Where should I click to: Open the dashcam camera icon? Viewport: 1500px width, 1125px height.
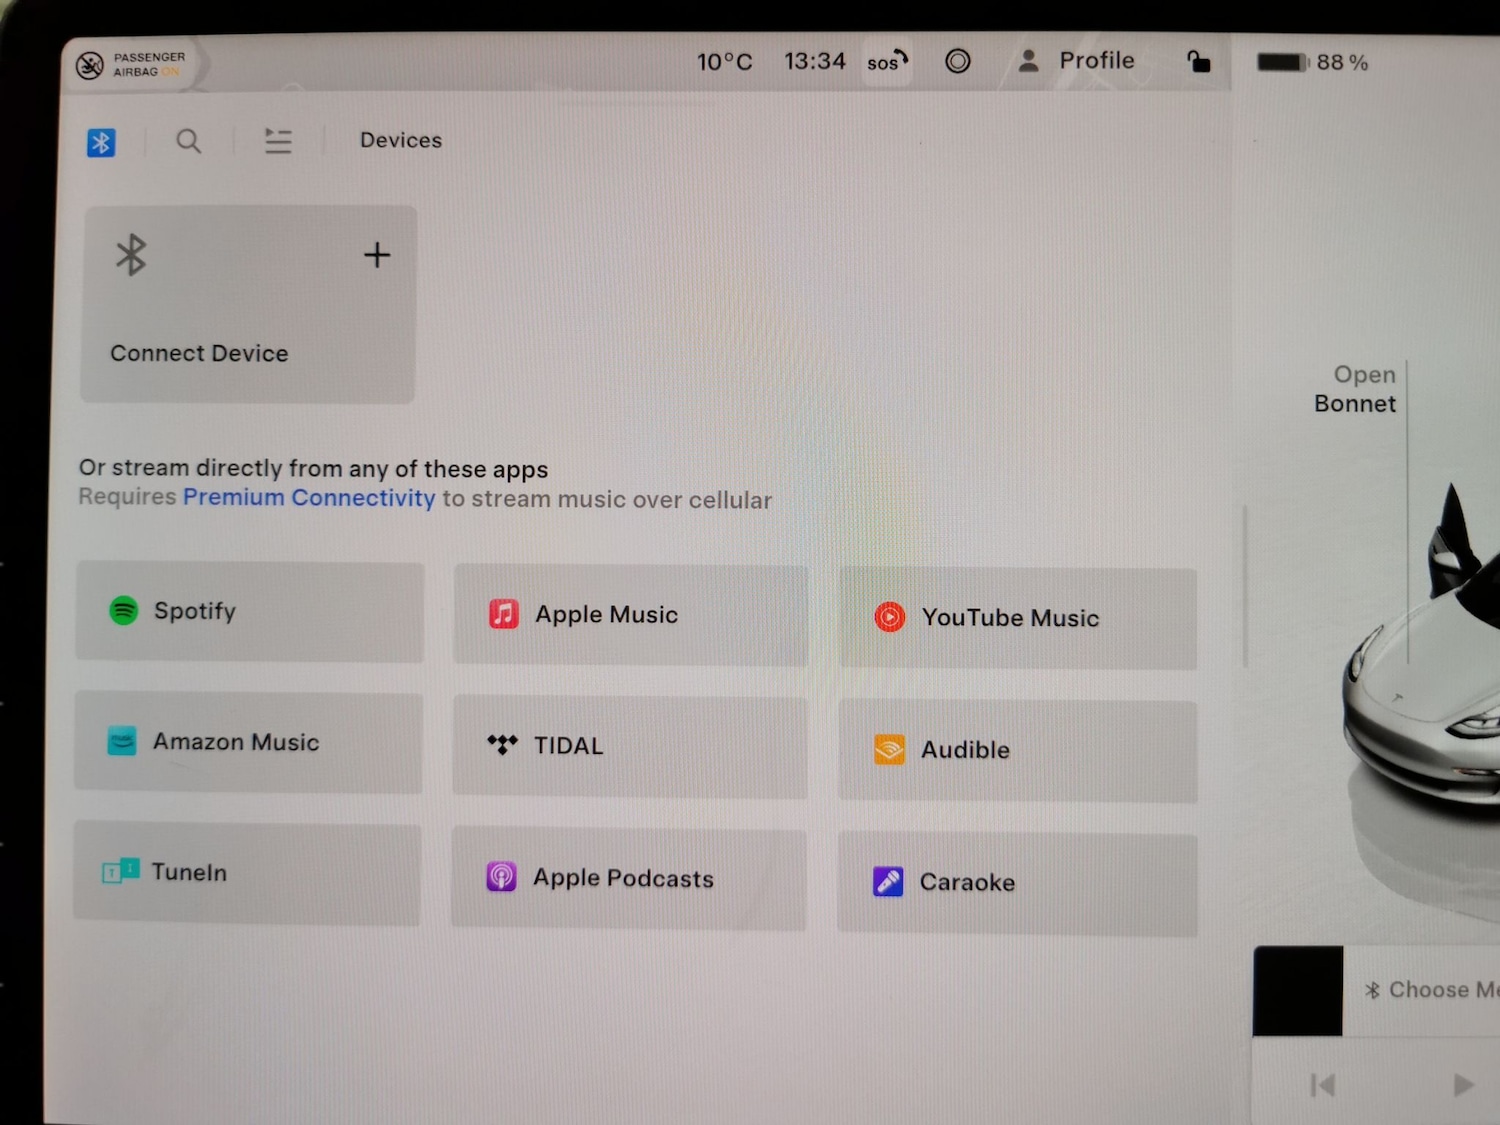coord(957,62)
